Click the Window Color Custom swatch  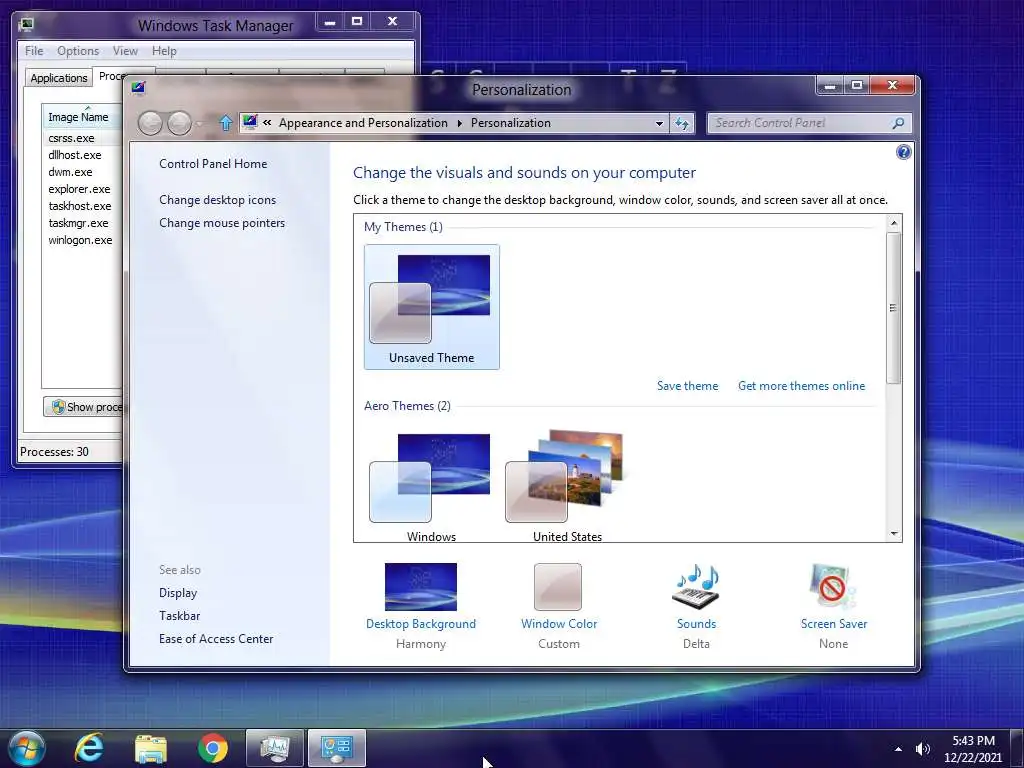coord(558,586)
